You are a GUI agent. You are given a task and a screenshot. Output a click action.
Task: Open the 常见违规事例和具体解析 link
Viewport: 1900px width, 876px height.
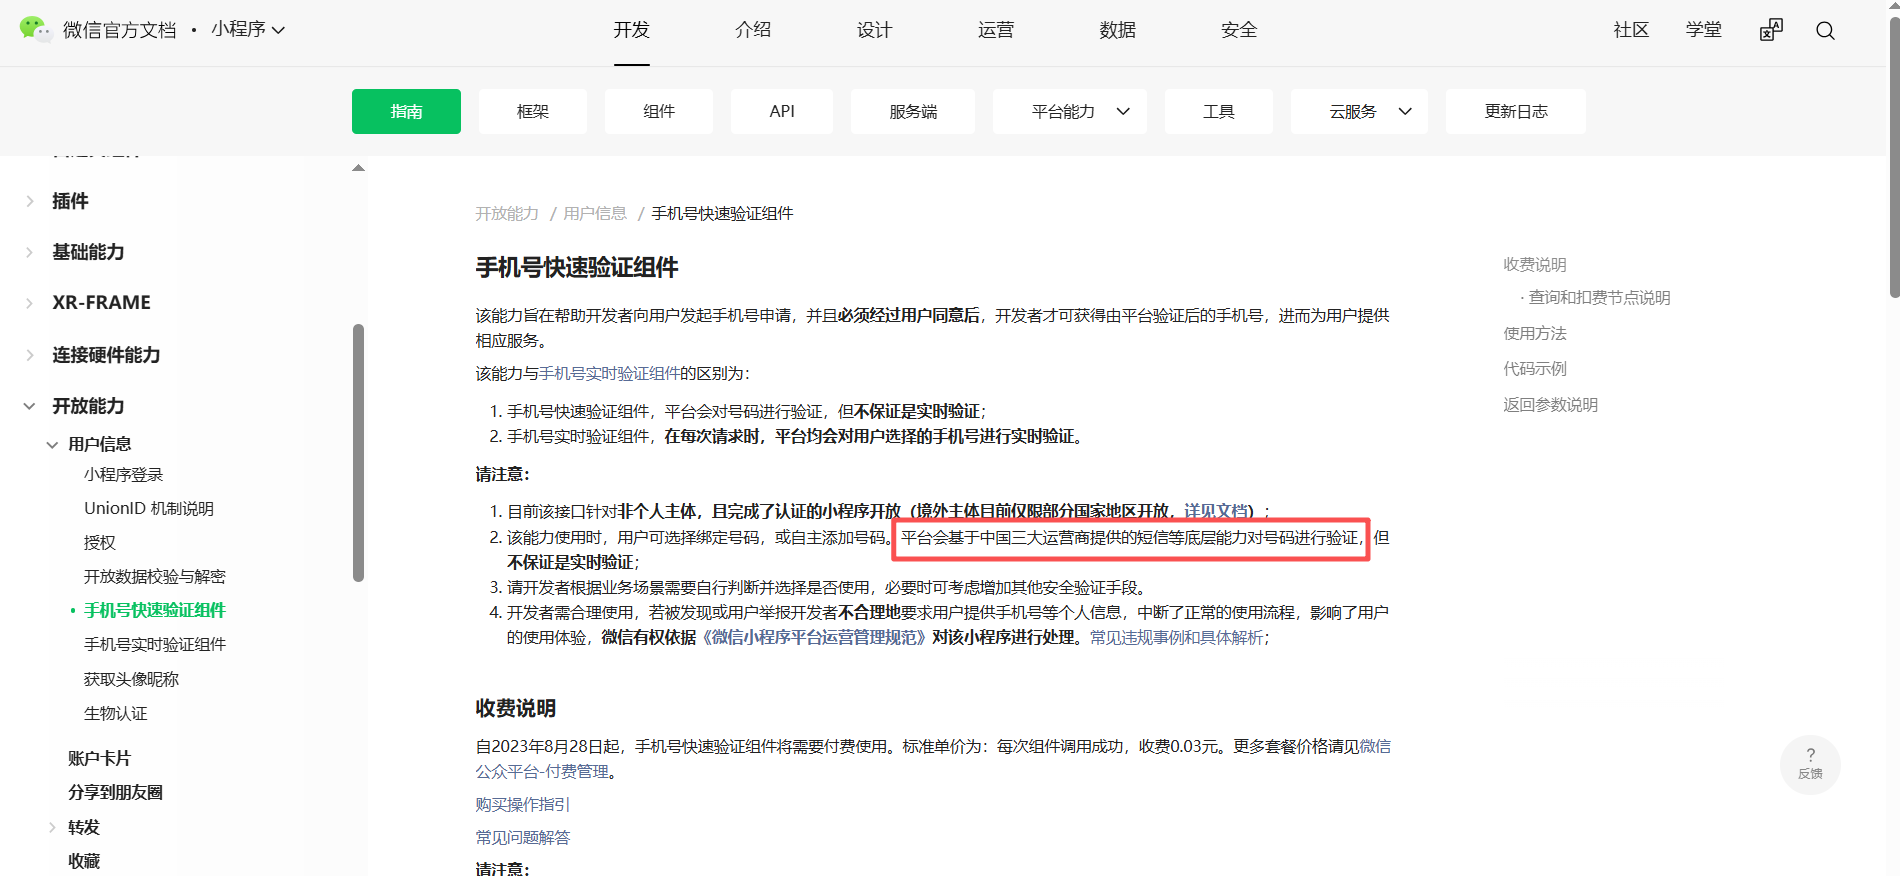pos(1177,637)
